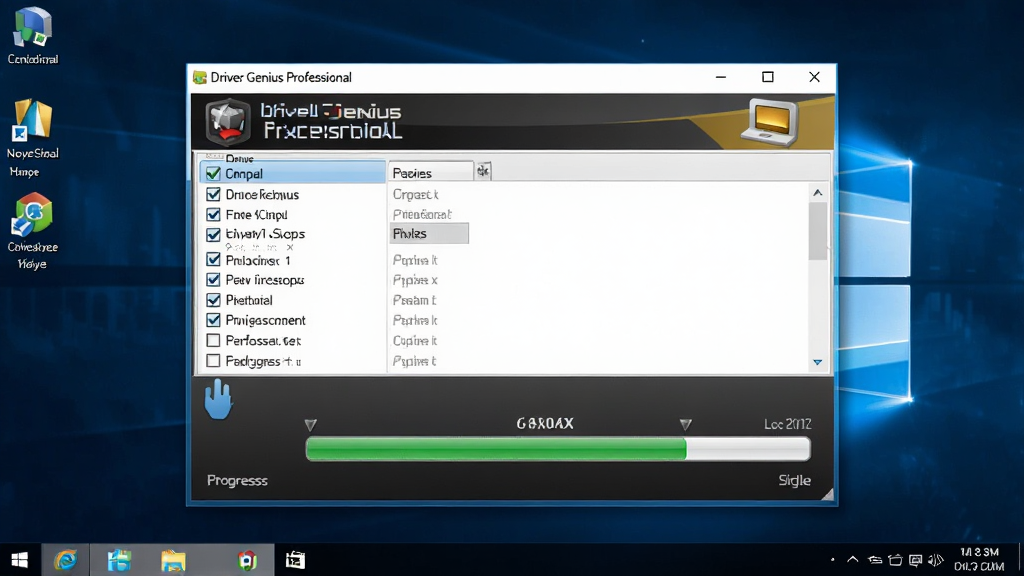This screenshot has height=576, width=1024.
Task: Click the vertical scrollbar thumb
Action: pyautogui.click(x=818, y=231)
